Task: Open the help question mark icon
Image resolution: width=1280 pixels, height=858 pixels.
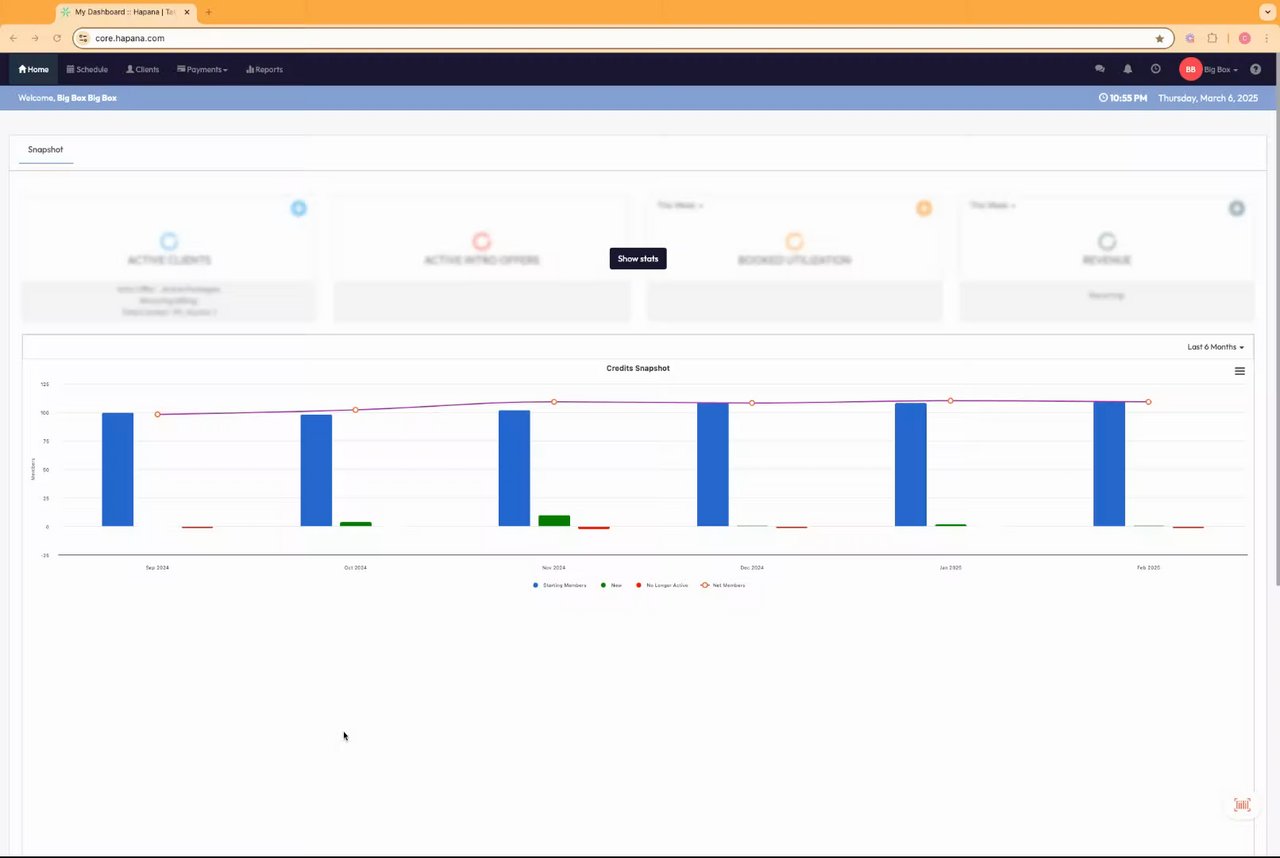Action: pos(1256,69)
